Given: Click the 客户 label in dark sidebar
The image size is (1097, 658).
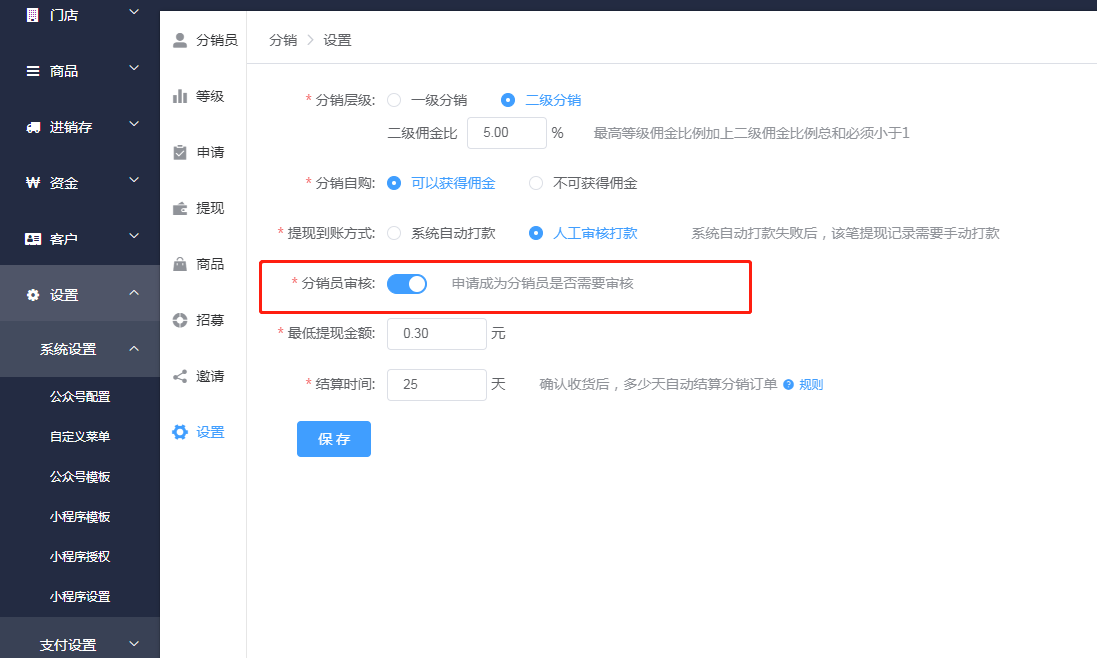Looking at the screenshot, I should tap(64, 239).
